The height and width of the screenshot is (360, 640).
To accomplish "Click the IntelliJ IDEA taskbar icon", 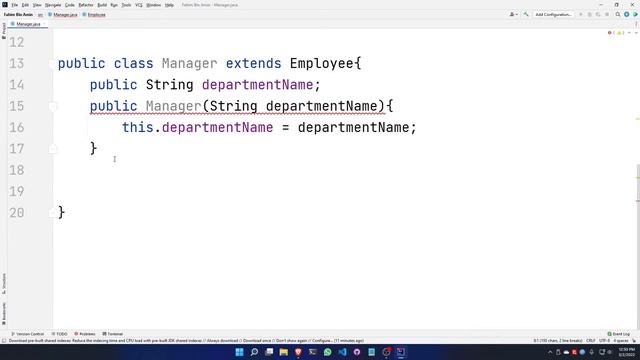I will point(401,352).
